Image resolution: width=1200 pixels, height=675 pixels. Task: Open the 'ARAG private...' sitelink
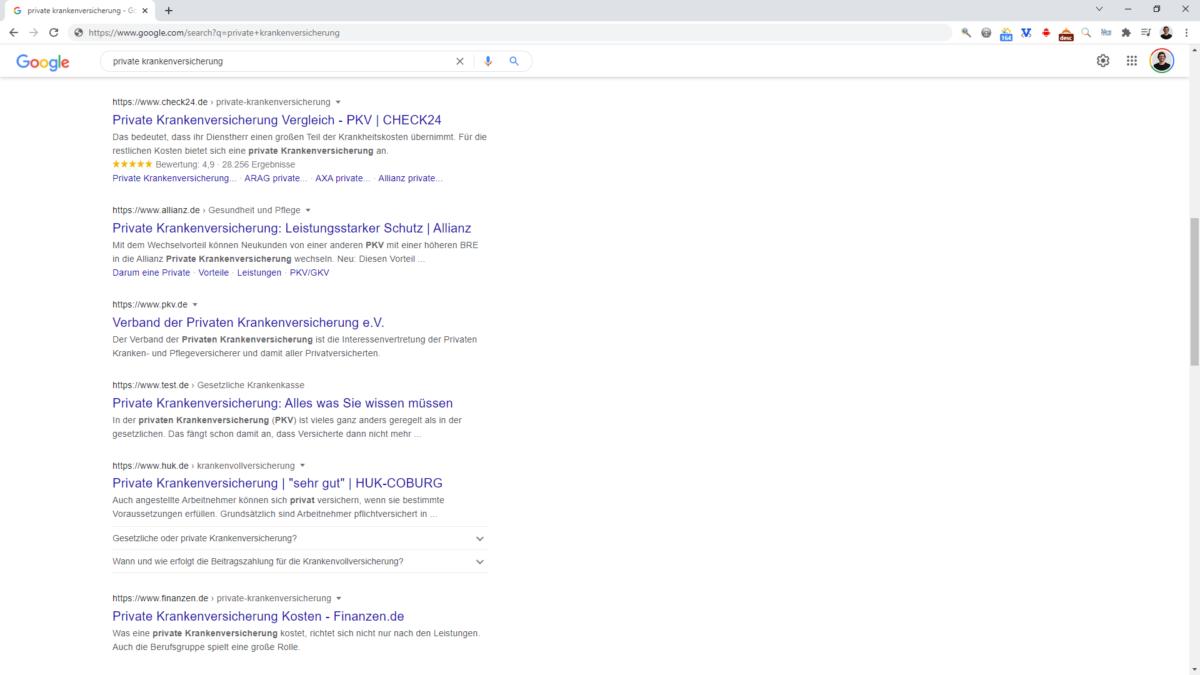[x=276, y=178]
